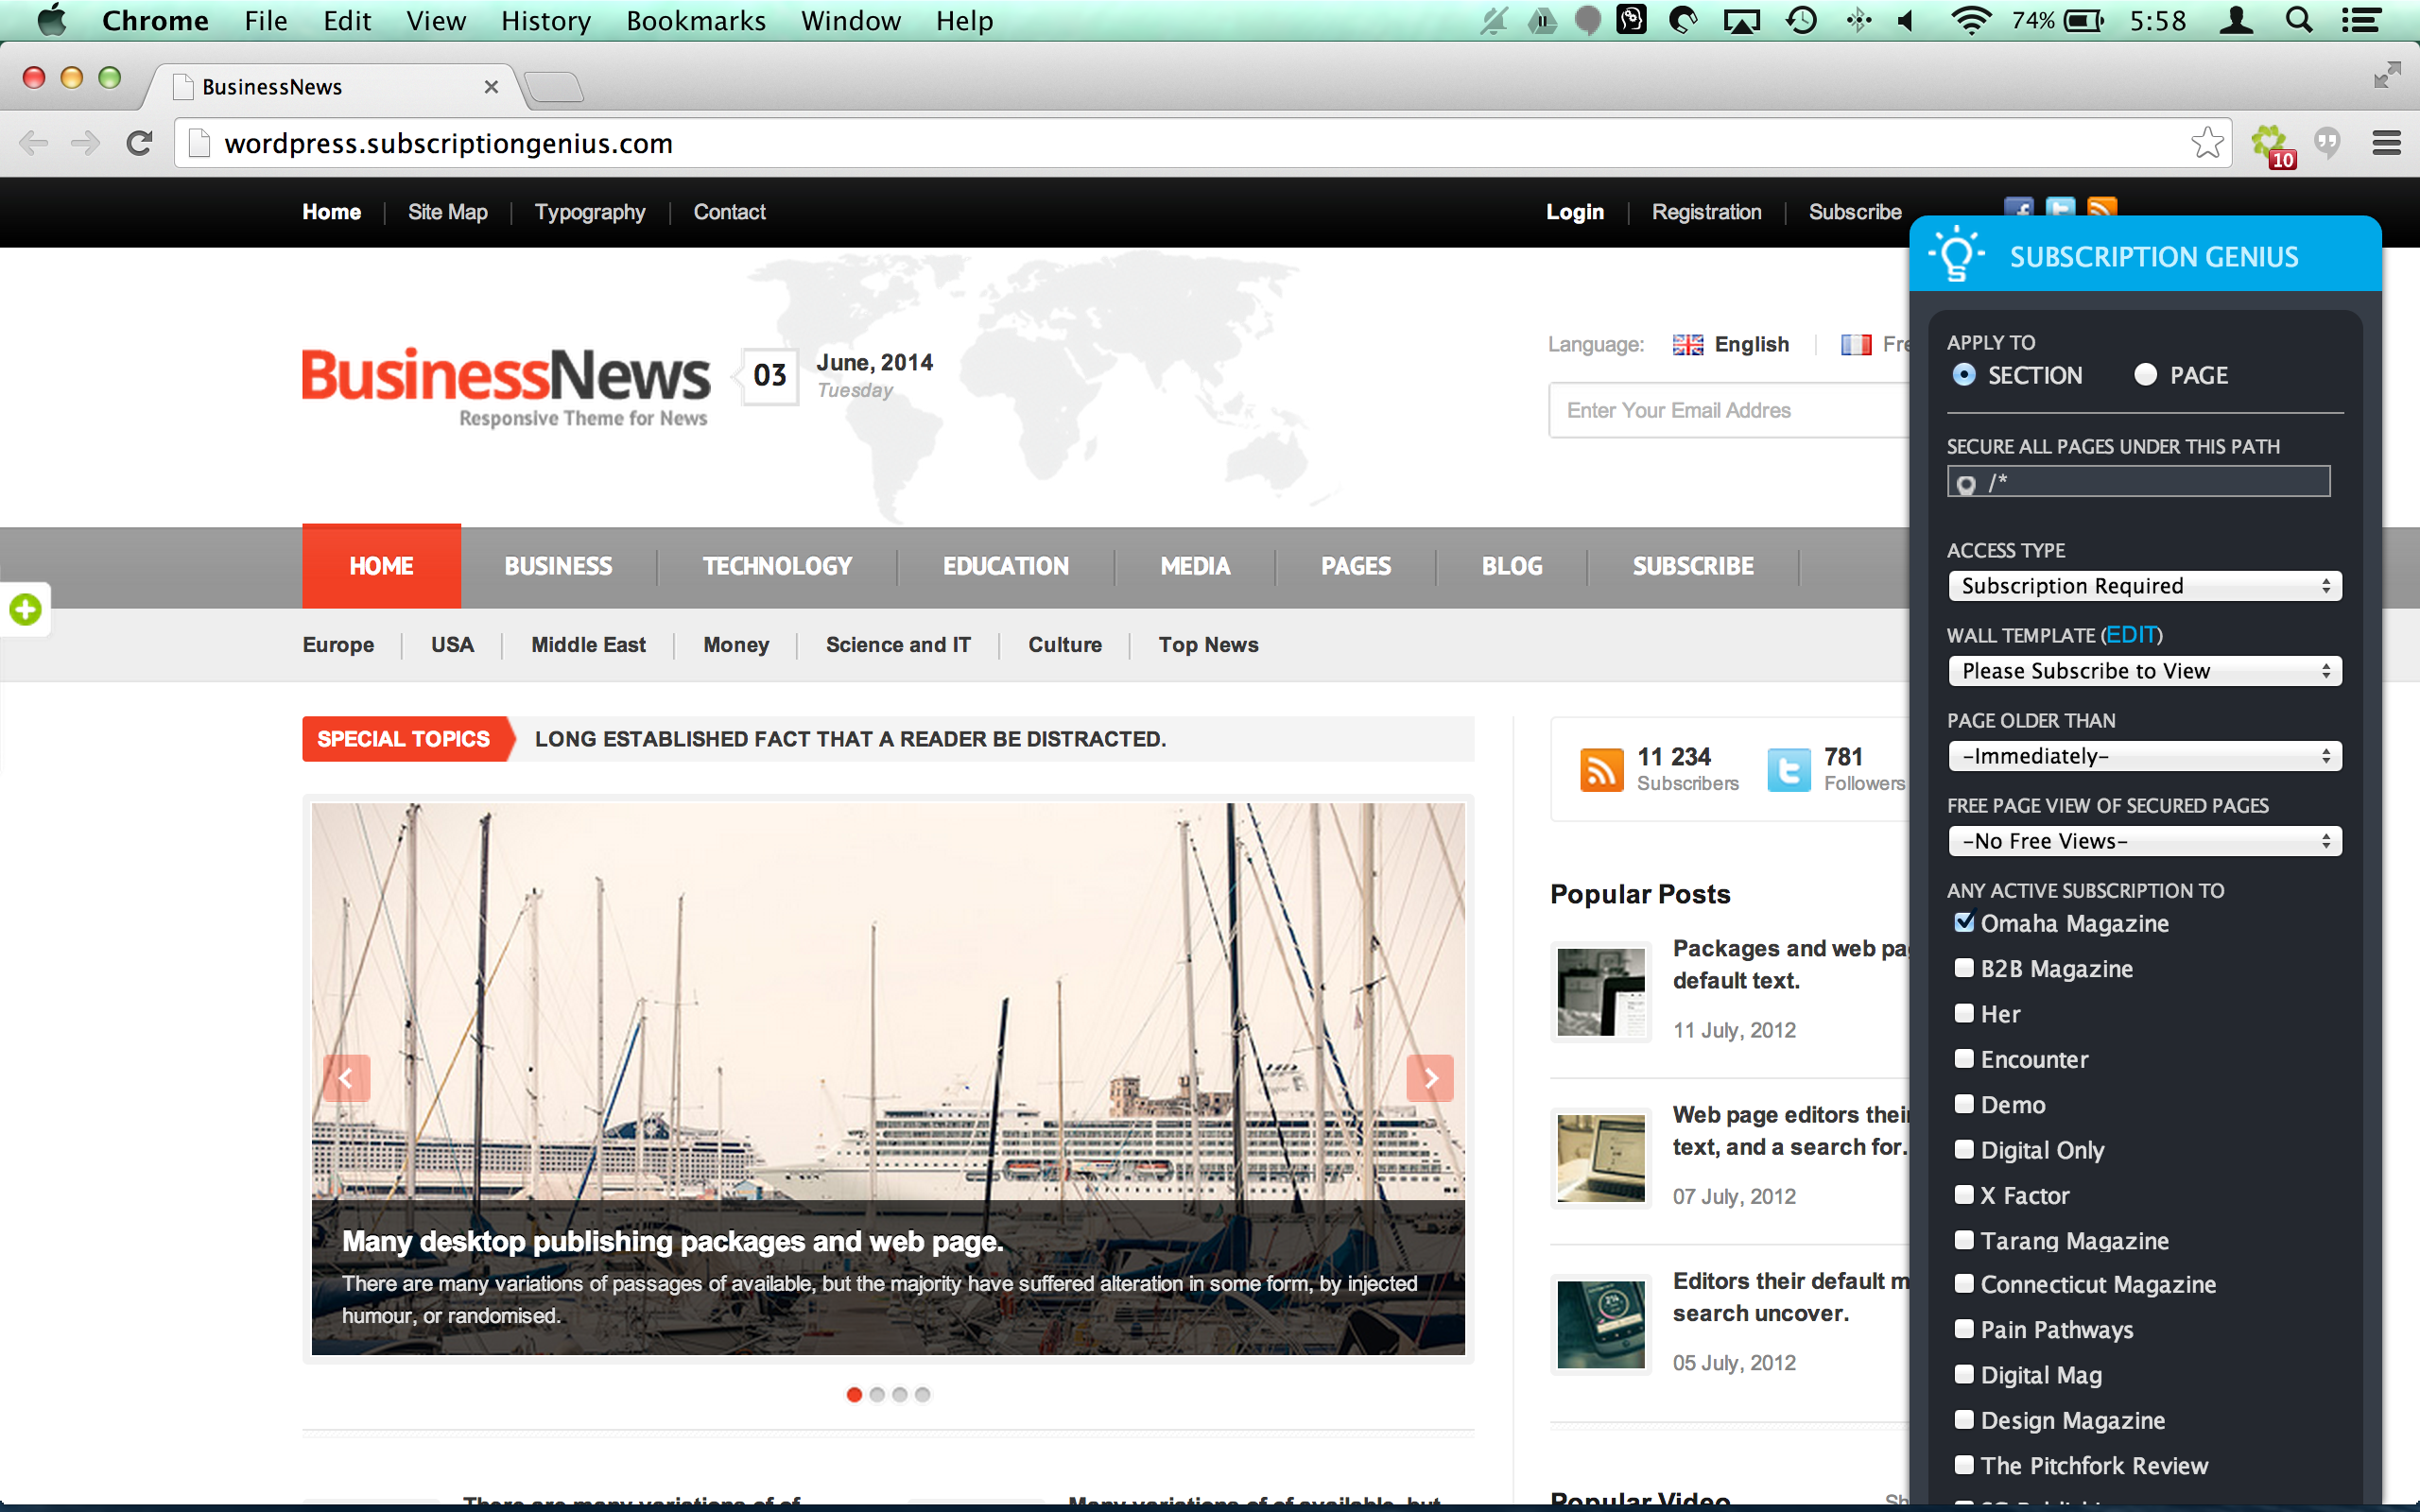This screenshot has width=2420, height=1512.
Task: Open the TECHNOLOGY navigation tab
Action: click(777, 566)
